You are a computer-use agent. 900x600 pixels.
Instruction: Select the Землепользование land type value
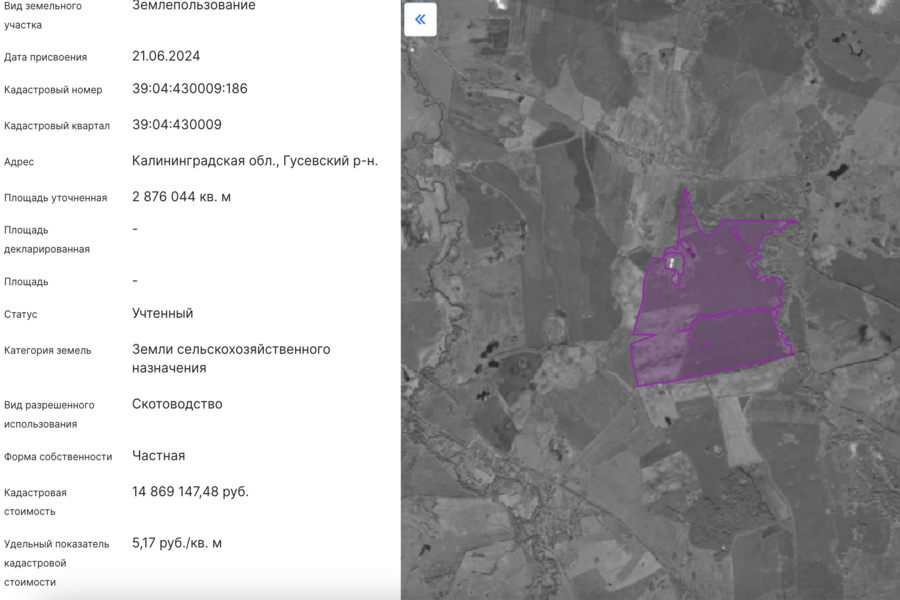192,6
